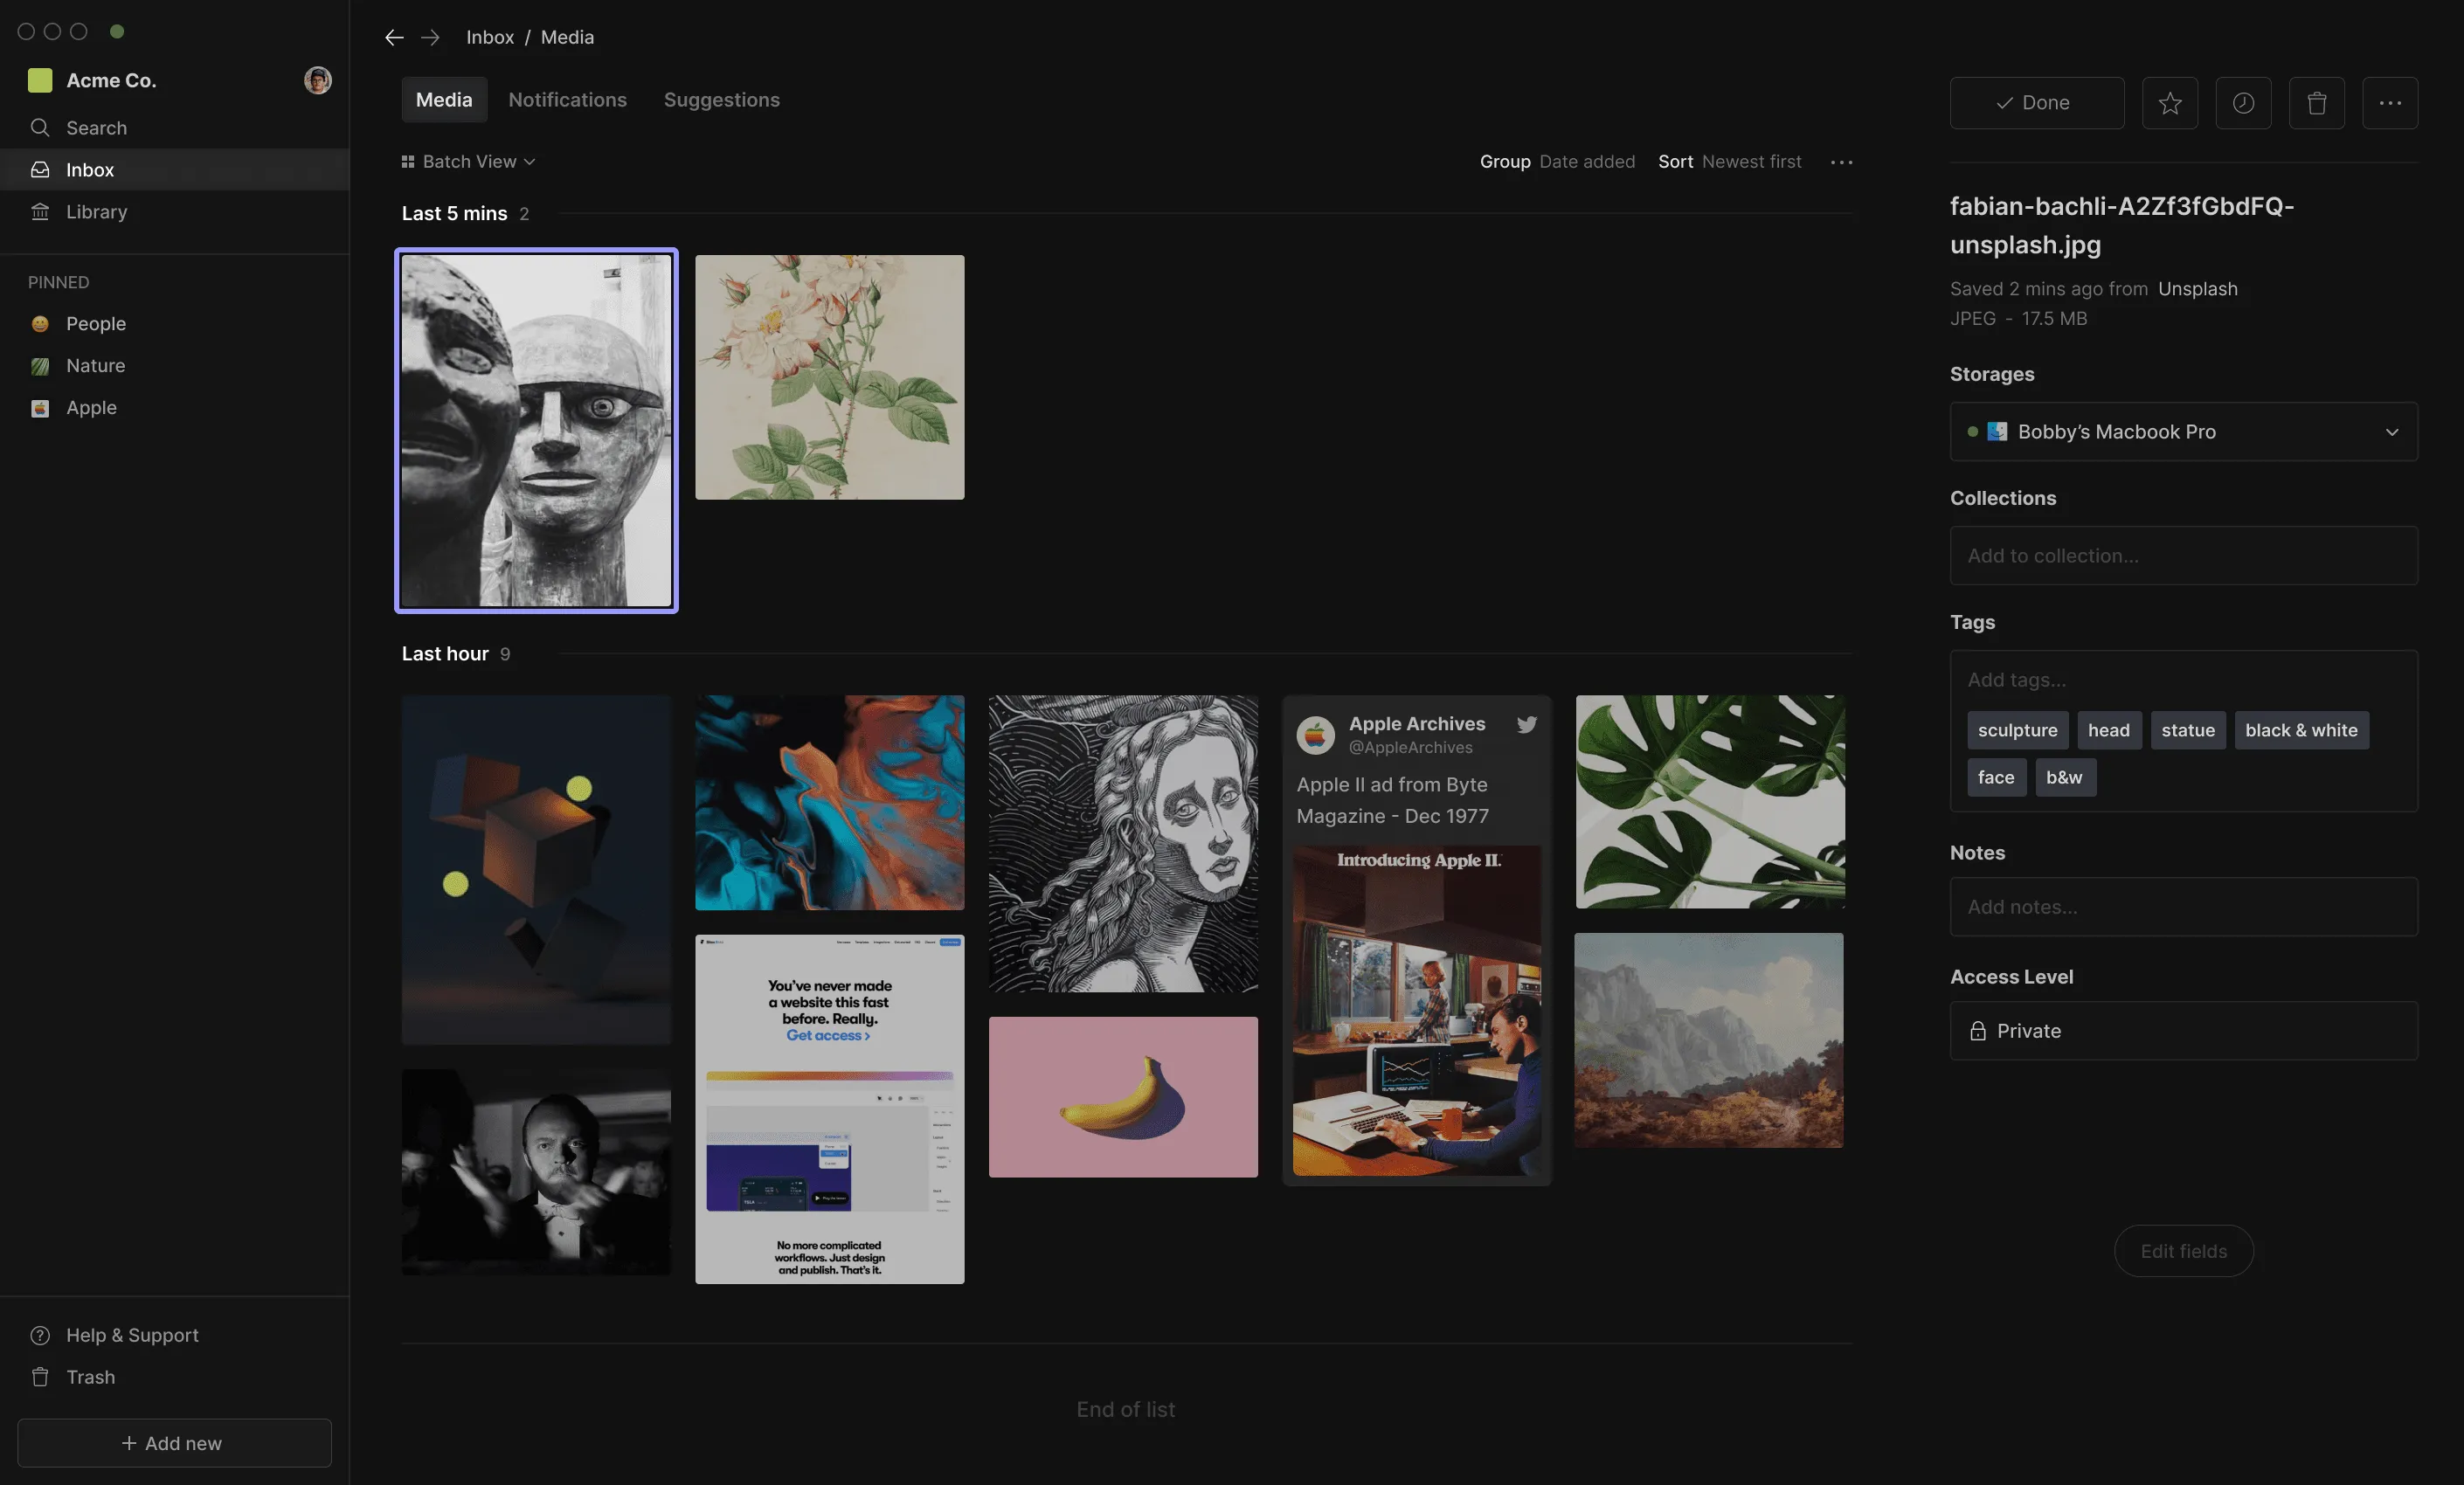
Task: Open the list options ellipsis next to Sort
Action: [1841, 162]
